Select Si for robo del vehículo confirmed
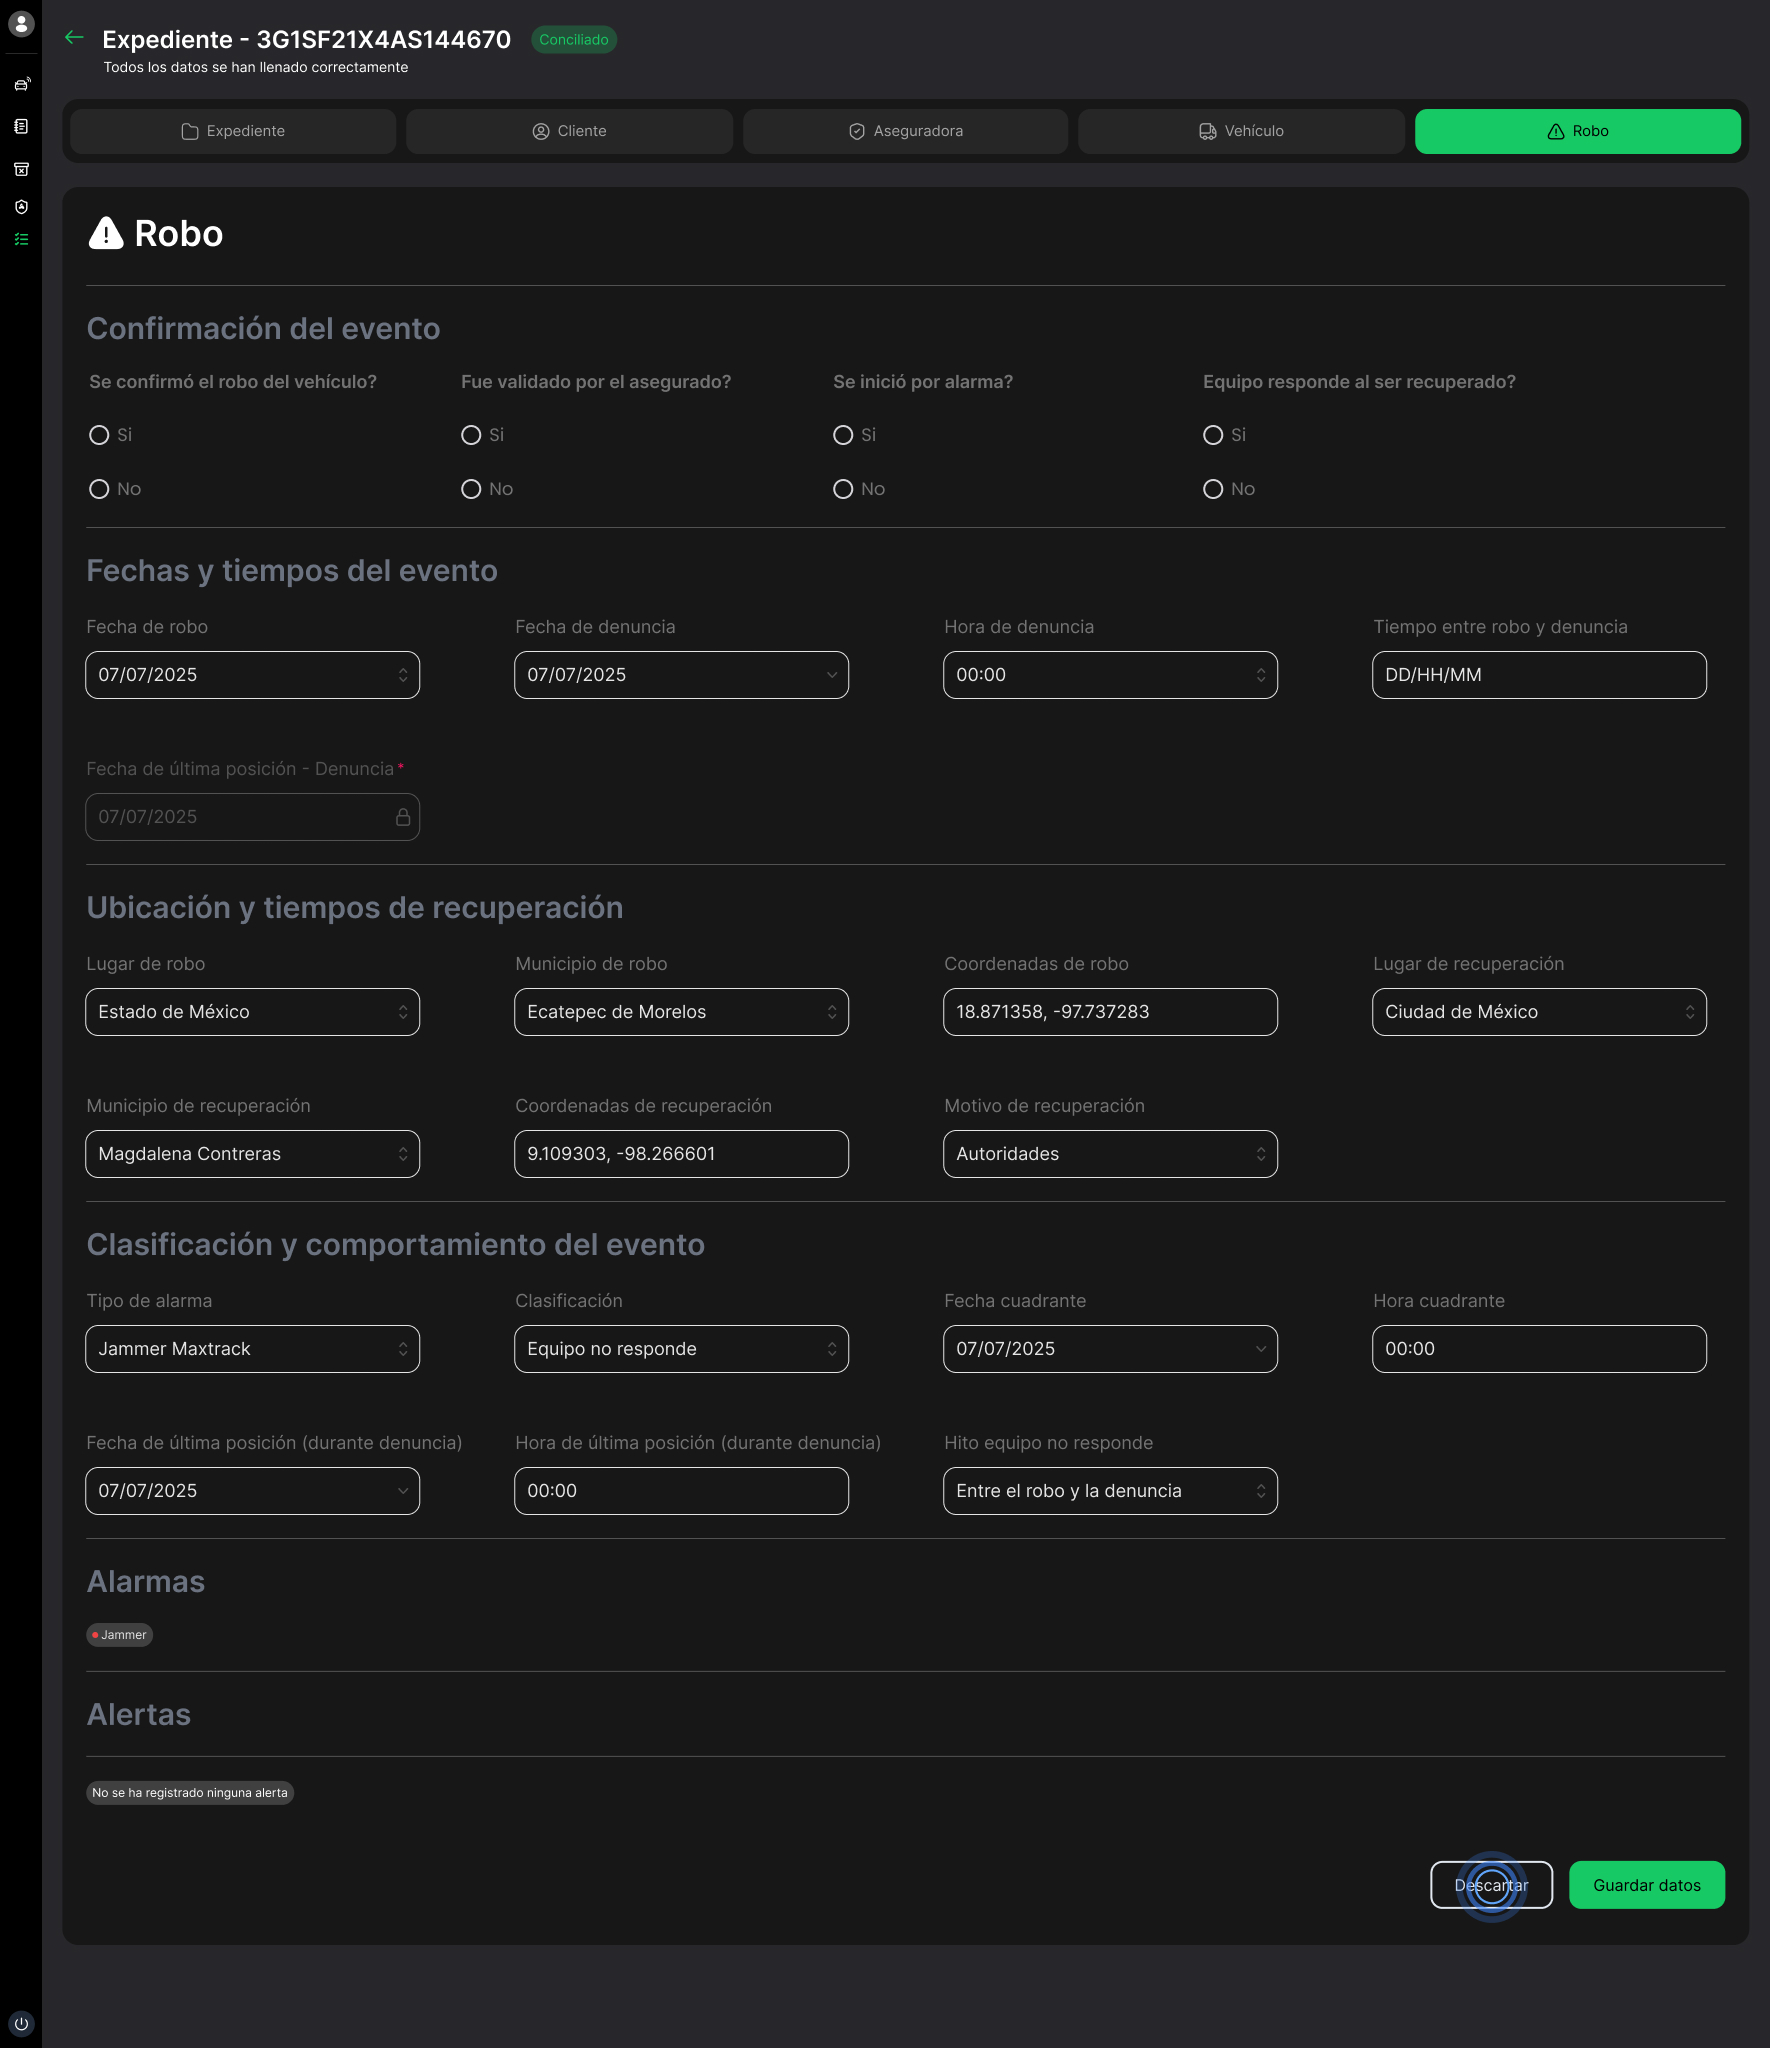Viewport: 1770px width, 2048px height. pyautogui.click(x=99, y=435)
